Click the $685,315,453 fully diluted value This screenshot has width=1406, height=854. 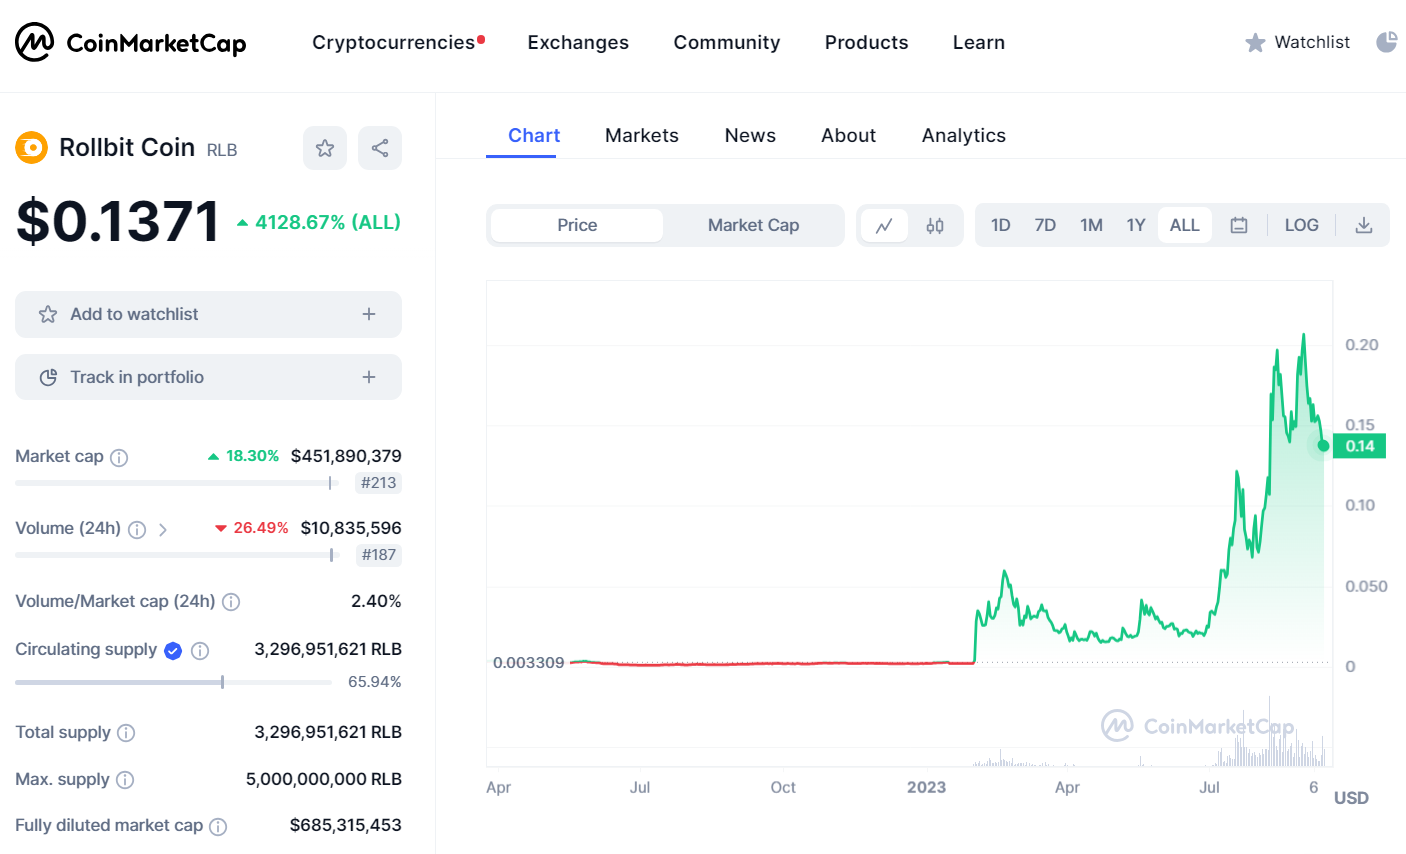point(346,825)
